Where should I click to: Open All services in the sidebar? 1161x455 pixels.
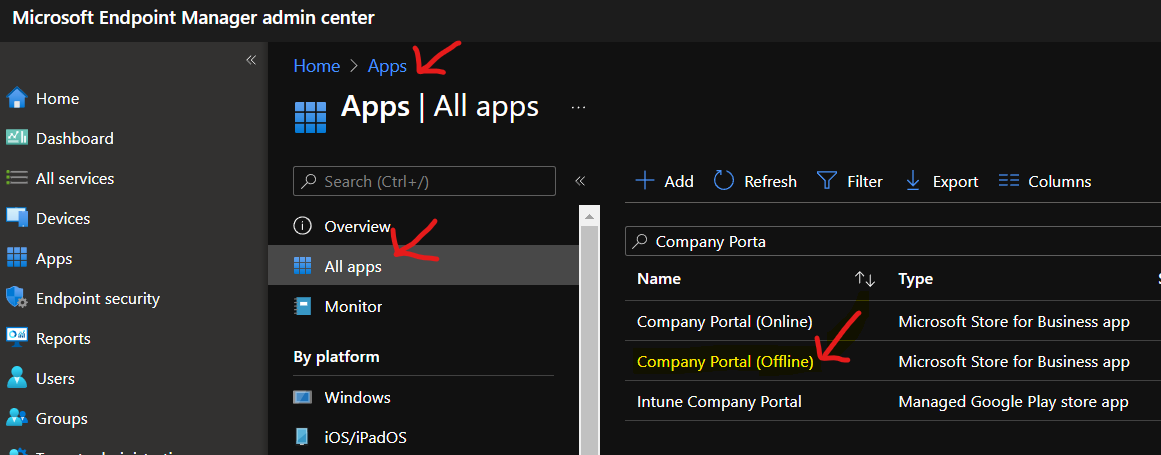coord(75,178)
